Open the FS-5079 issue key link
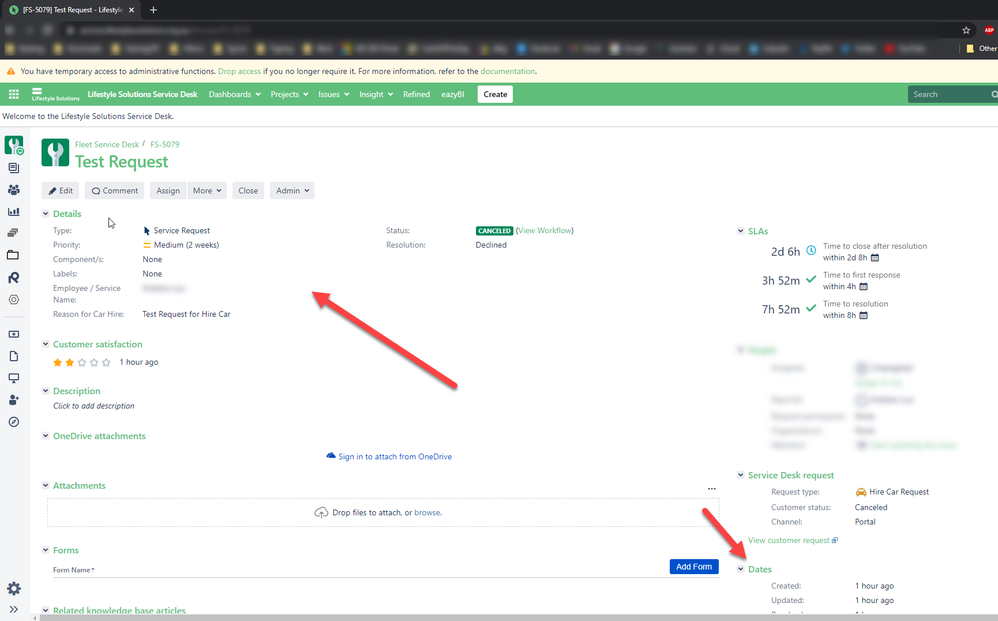The width and height of the screenshot is (998, 621). 165,144
